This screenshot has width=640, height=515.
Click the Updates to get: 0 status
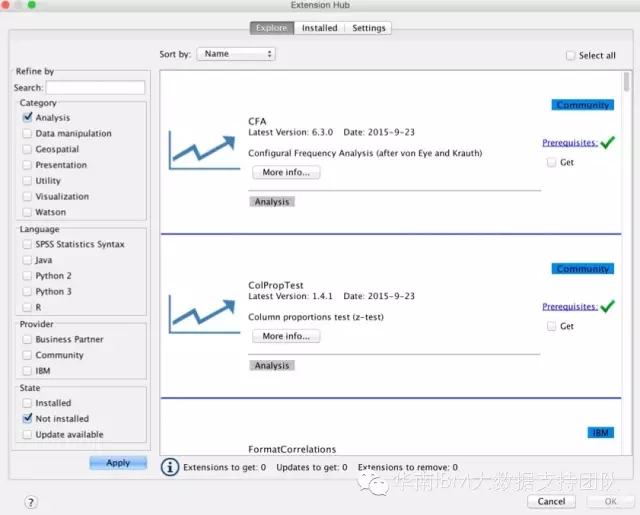click(312, 467)
